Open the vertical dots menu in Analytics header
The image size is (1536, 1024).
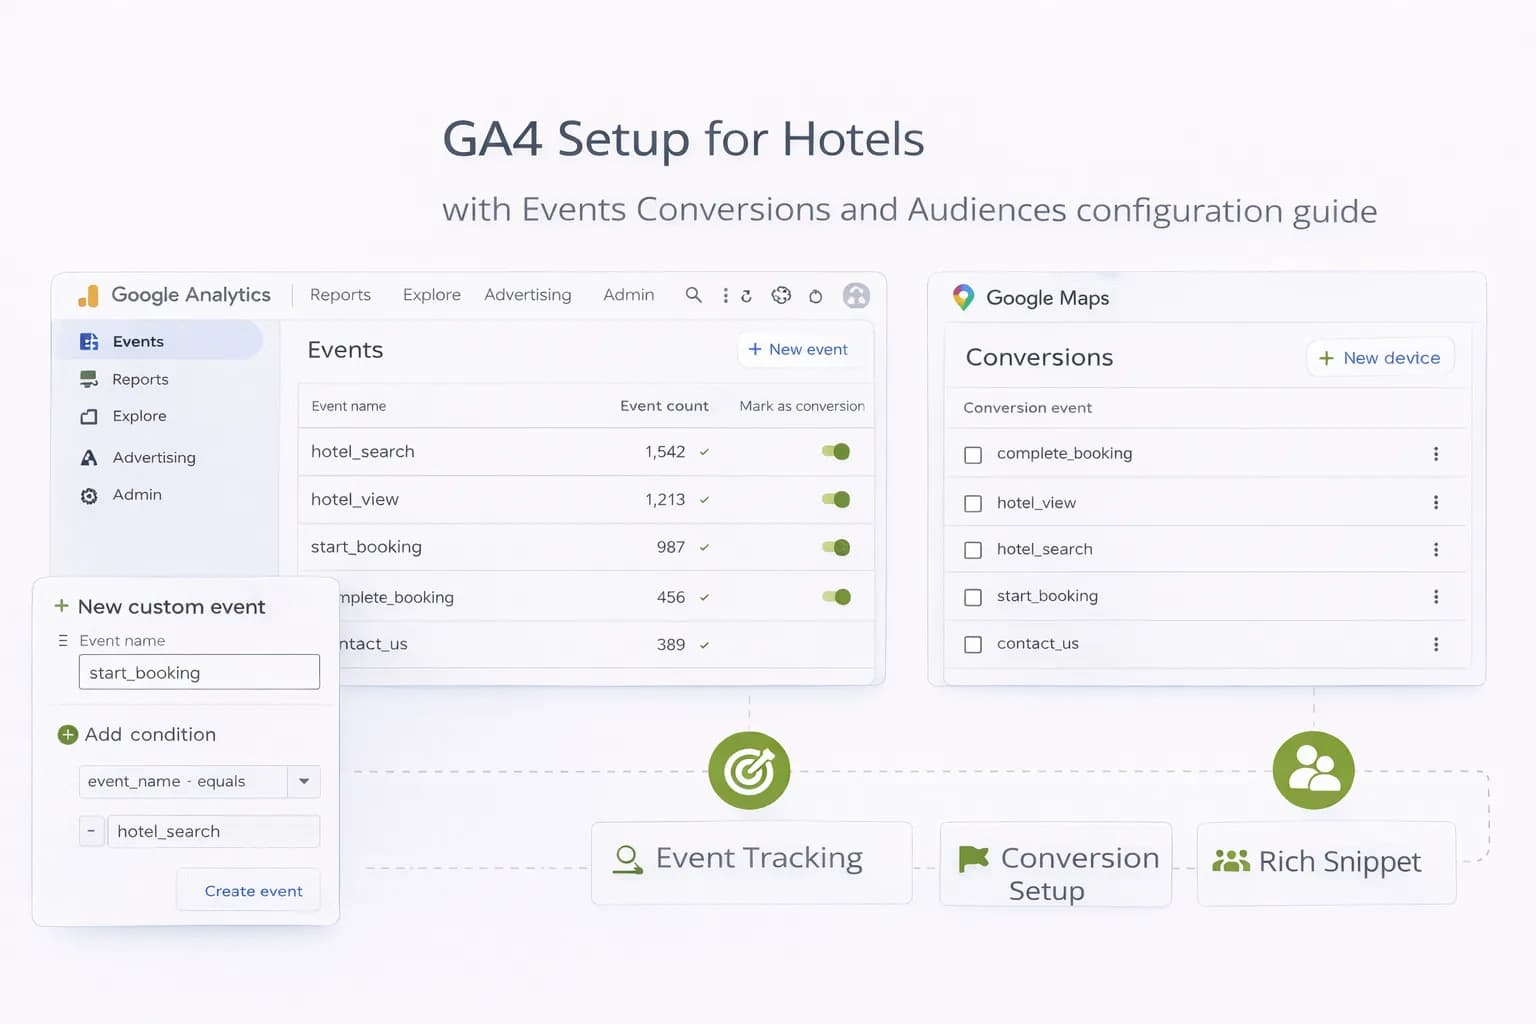(725, 296)
